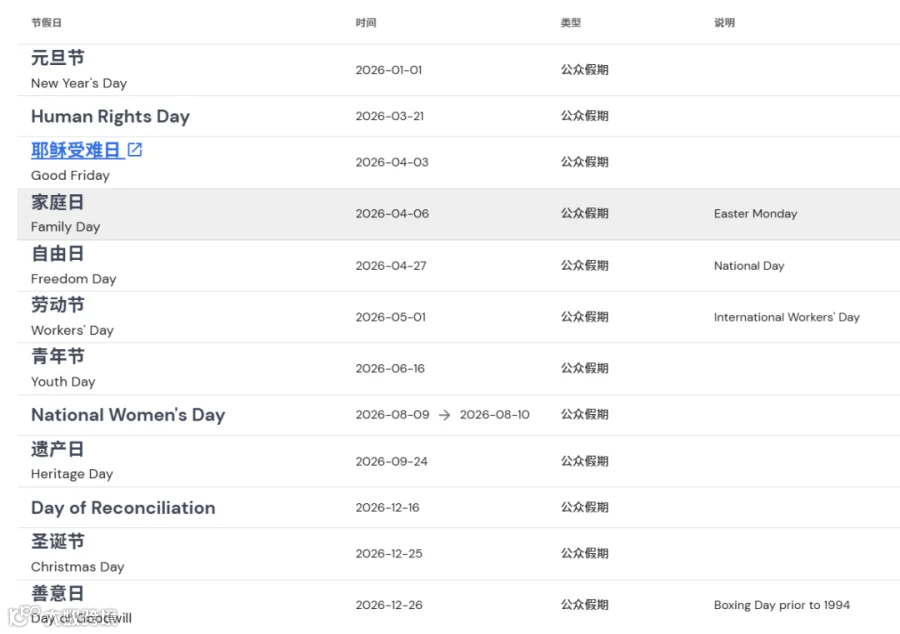The width and height of the screenshot is (900, 634).
Task: Click the 时间 column header
Action: (x=366, y=23)
